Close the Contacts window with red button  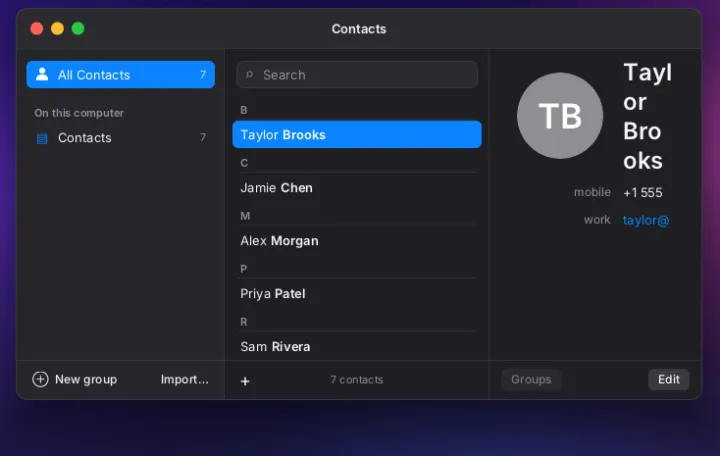(x=37, y=28)
